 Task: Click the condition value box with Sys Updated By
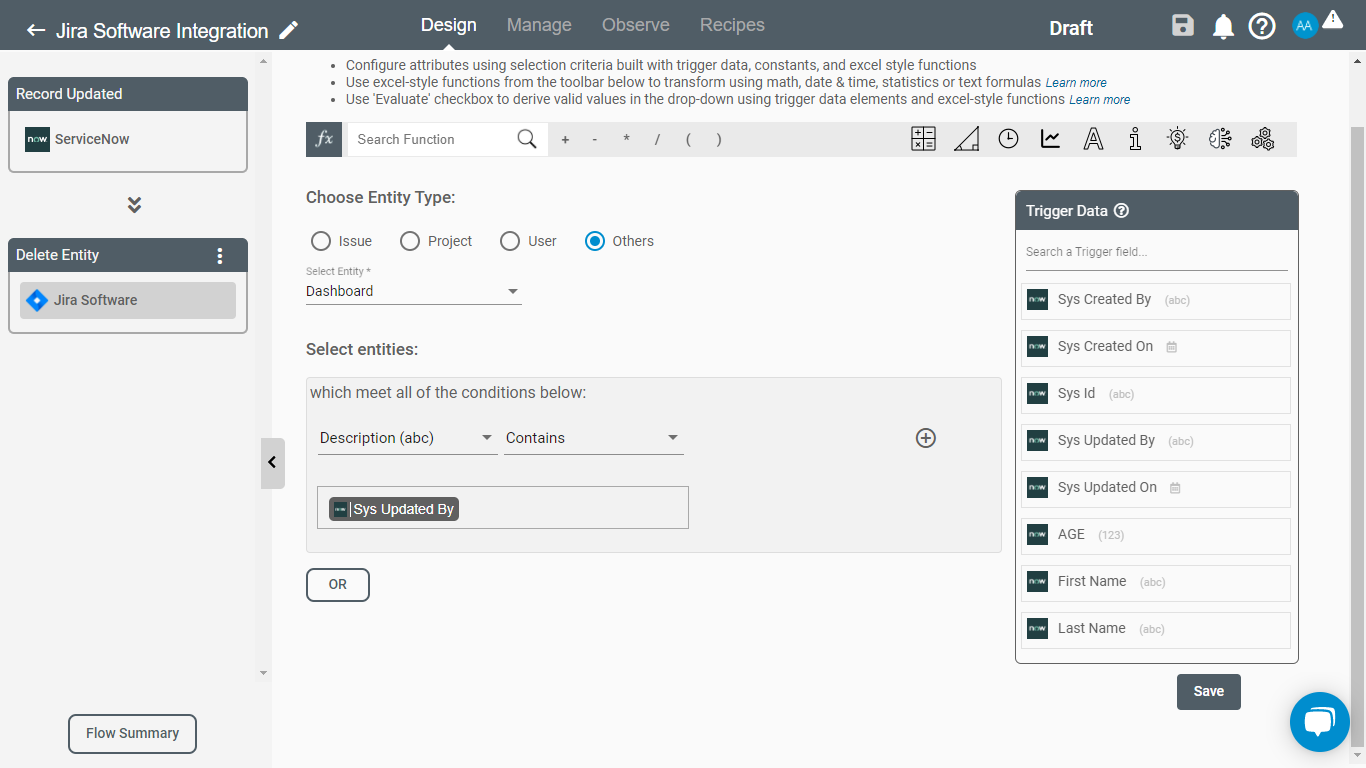point(503,507)
